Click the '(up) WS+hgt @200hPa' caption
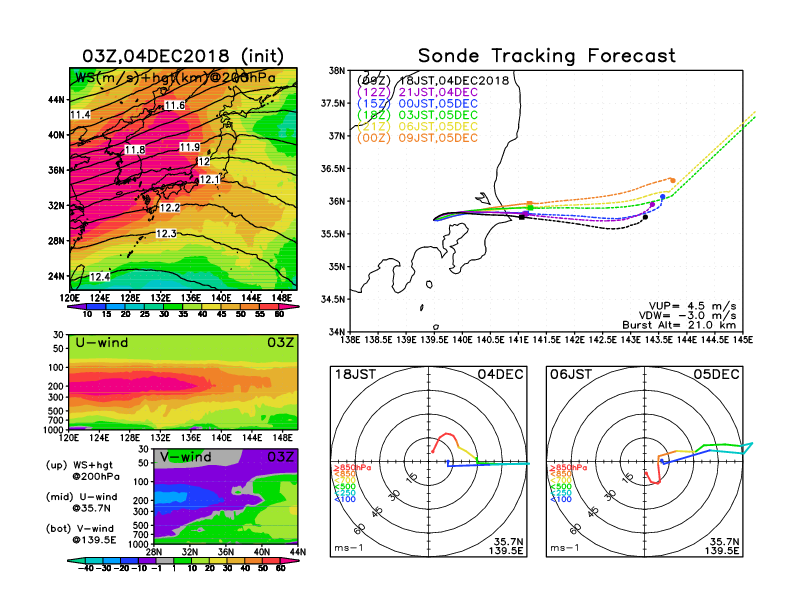Screen dimensions: 792x612 tap(83, 471)
